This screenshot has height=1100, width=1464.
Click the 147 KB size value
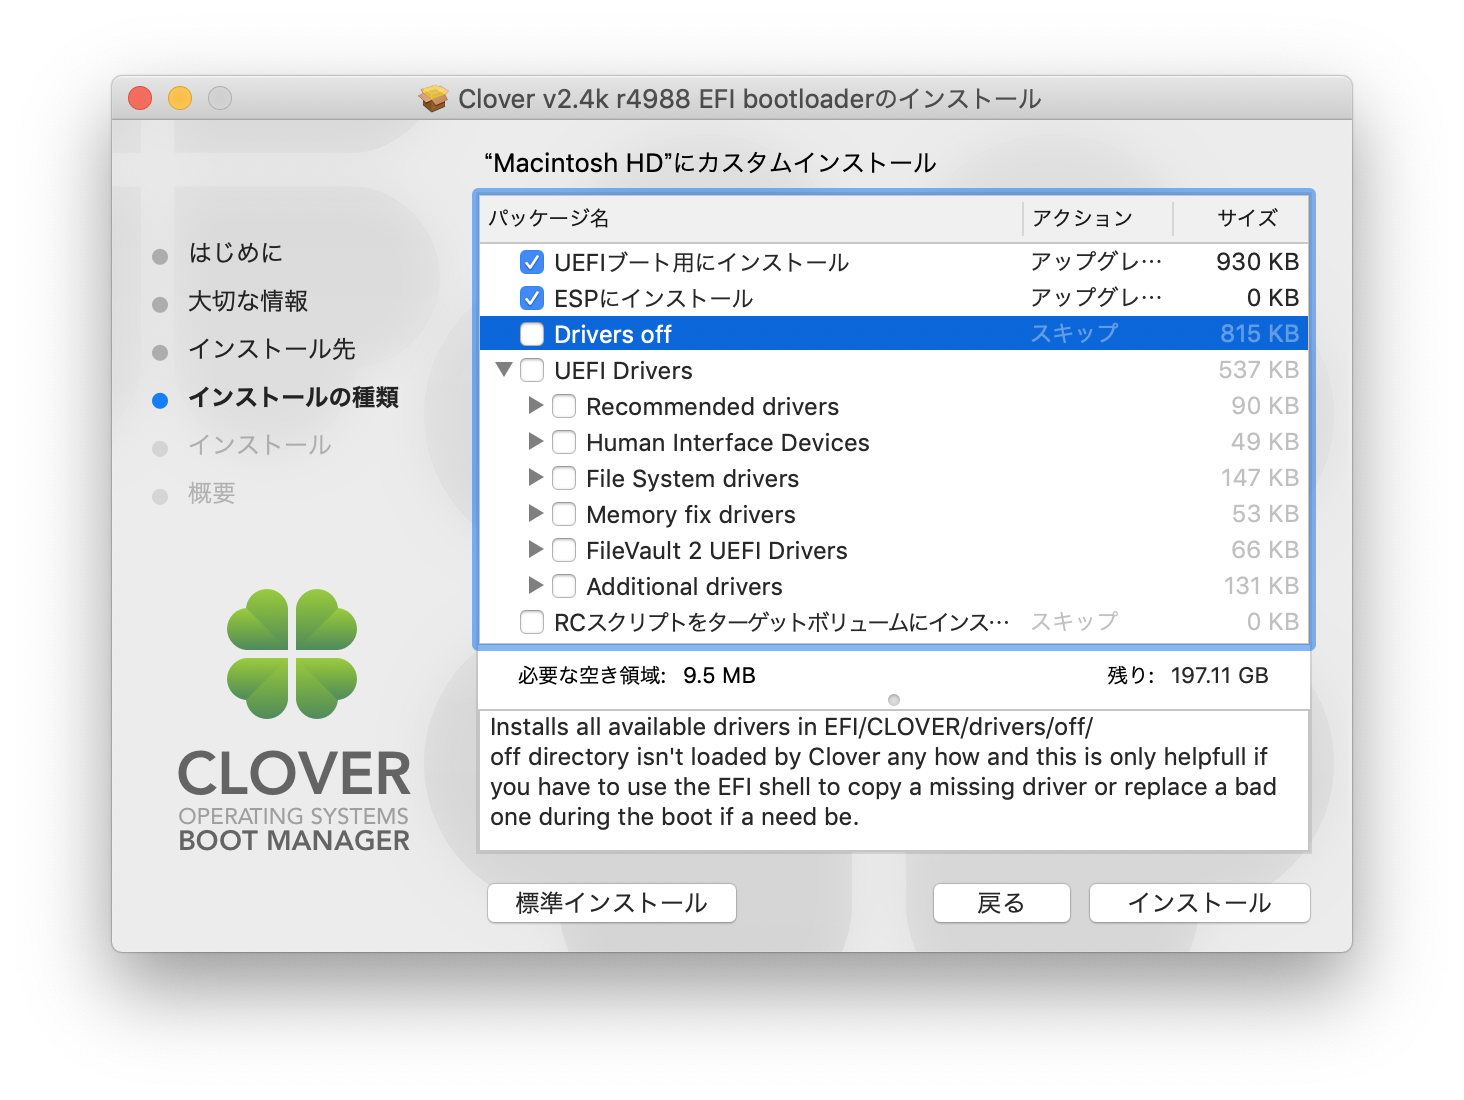pos(1259,478)
